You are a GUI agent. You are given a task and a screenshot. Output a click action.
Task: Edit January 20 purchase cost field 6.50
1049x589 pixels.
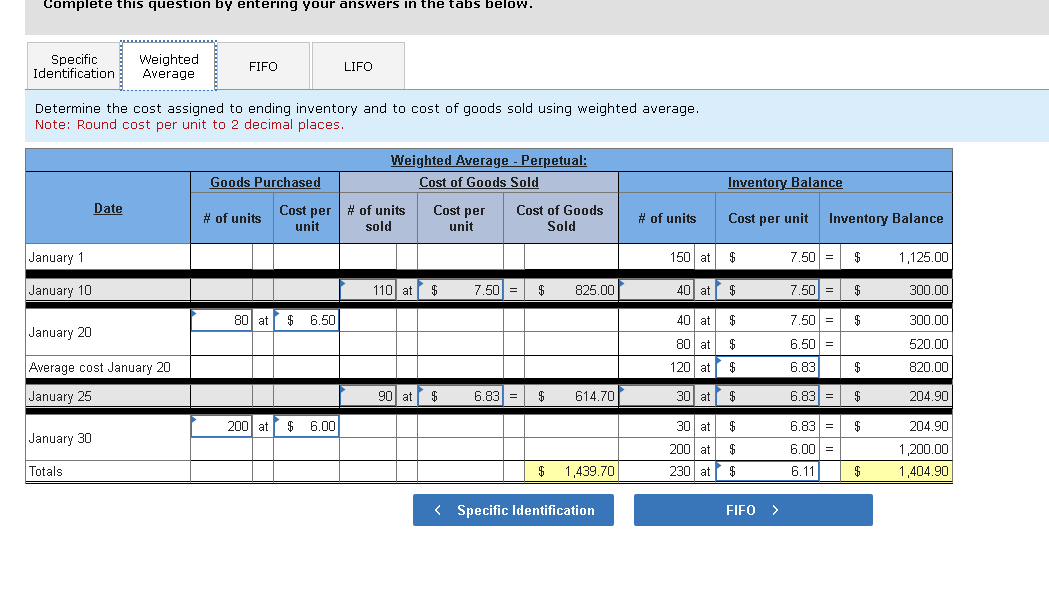tap(306, 321)
